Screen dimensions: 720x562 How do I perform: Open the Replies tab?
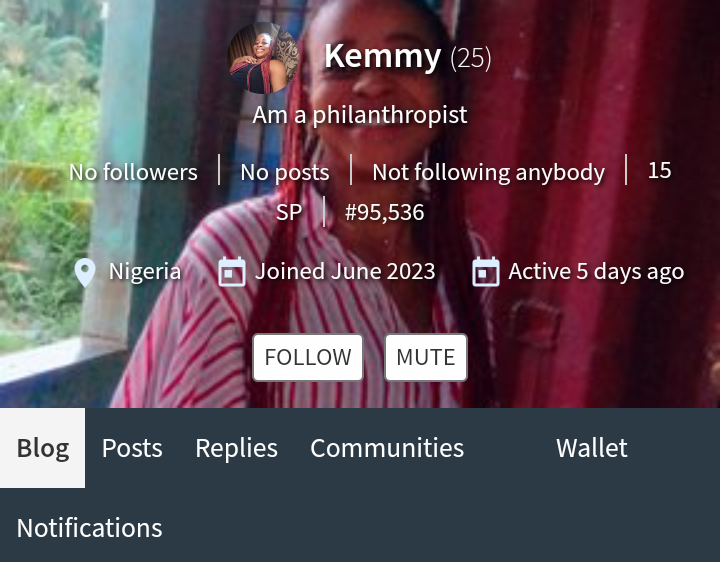(236, 448)
